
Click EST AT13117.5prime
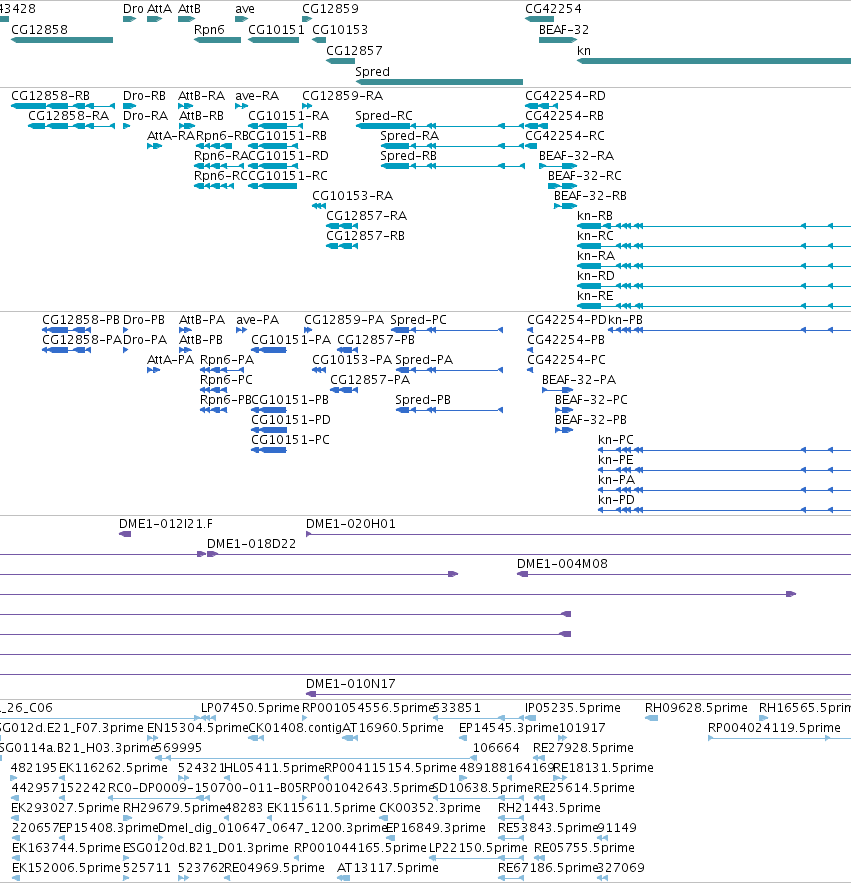click(x=343, y=878)
